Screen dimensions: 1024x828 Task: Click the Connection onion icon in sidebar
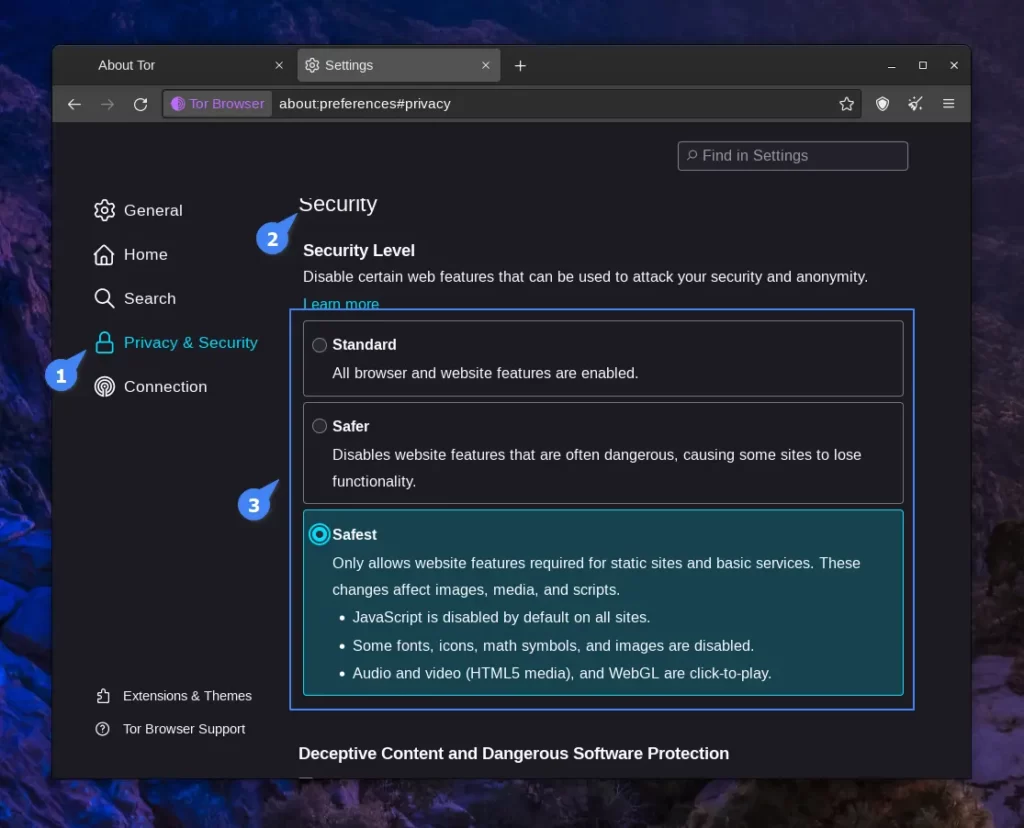tap(104, 387)
